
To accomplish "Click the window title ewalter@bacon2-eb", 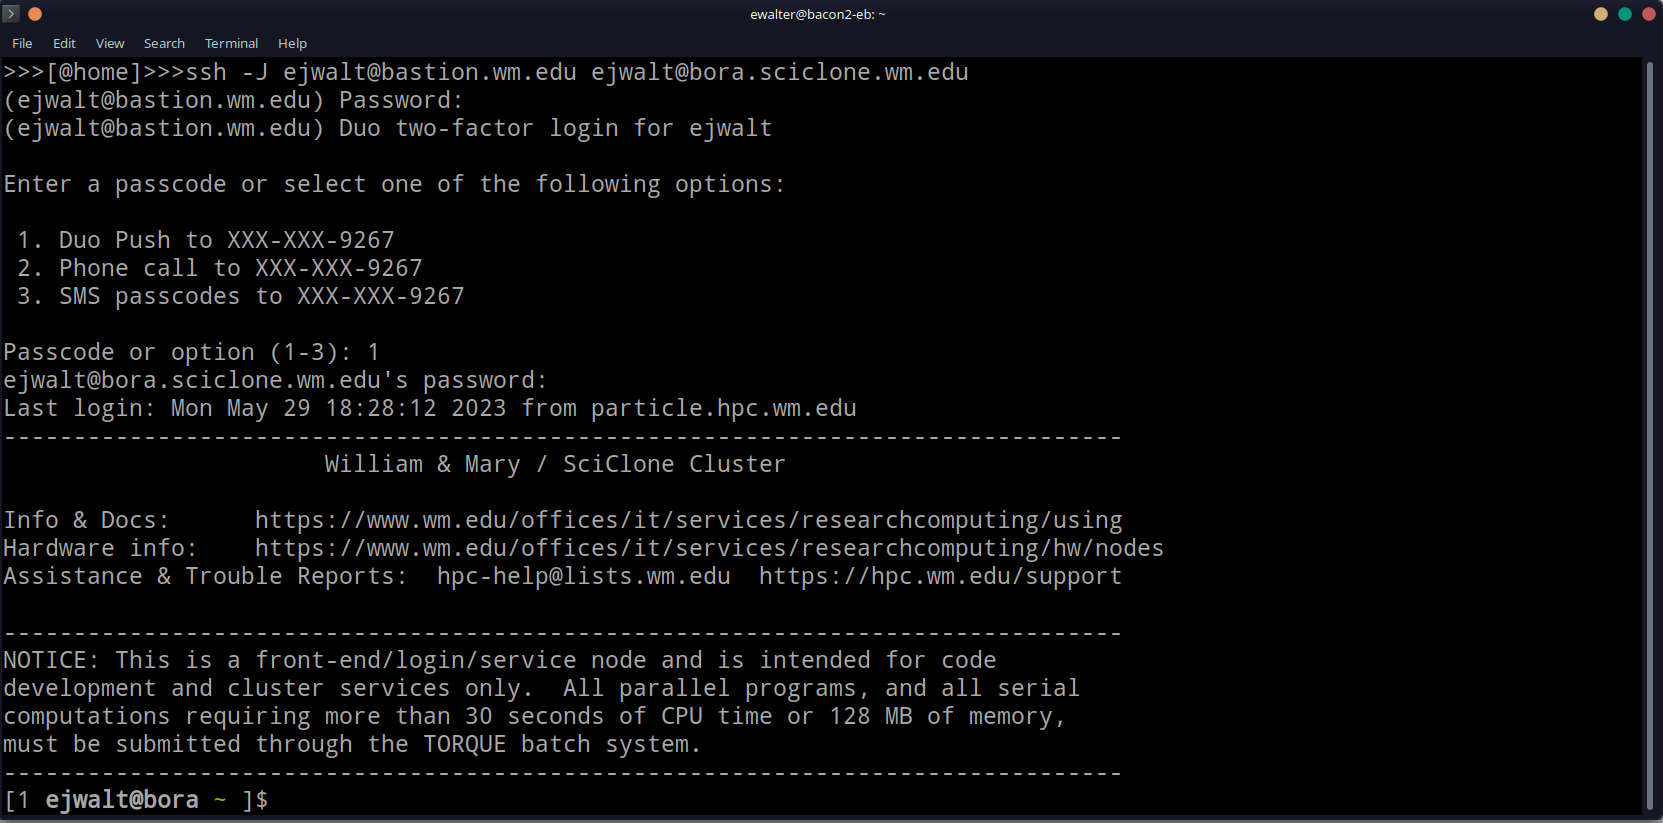I will (x=817, y=14).
